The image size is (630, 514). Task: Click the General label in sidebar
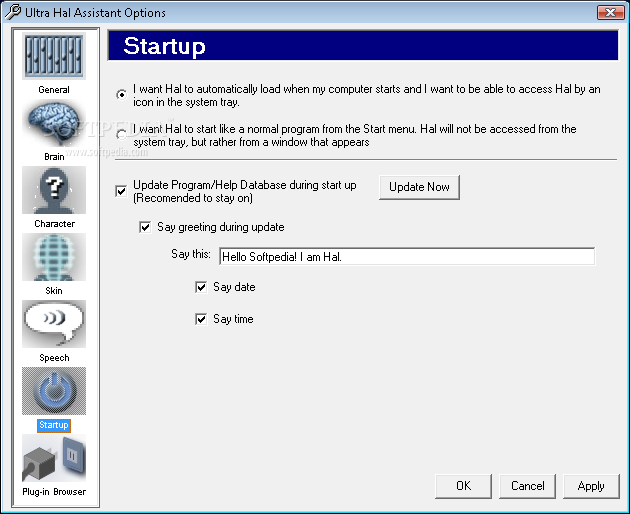point(54,90)
